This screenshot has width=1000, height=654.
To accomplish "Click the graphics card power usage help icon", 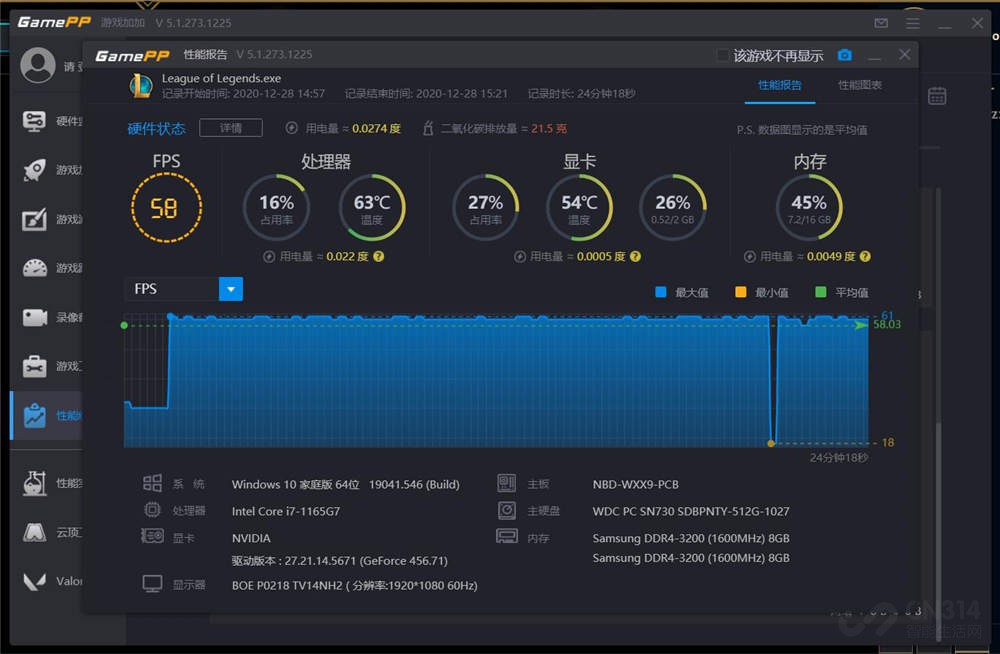I will pos(635,256).
